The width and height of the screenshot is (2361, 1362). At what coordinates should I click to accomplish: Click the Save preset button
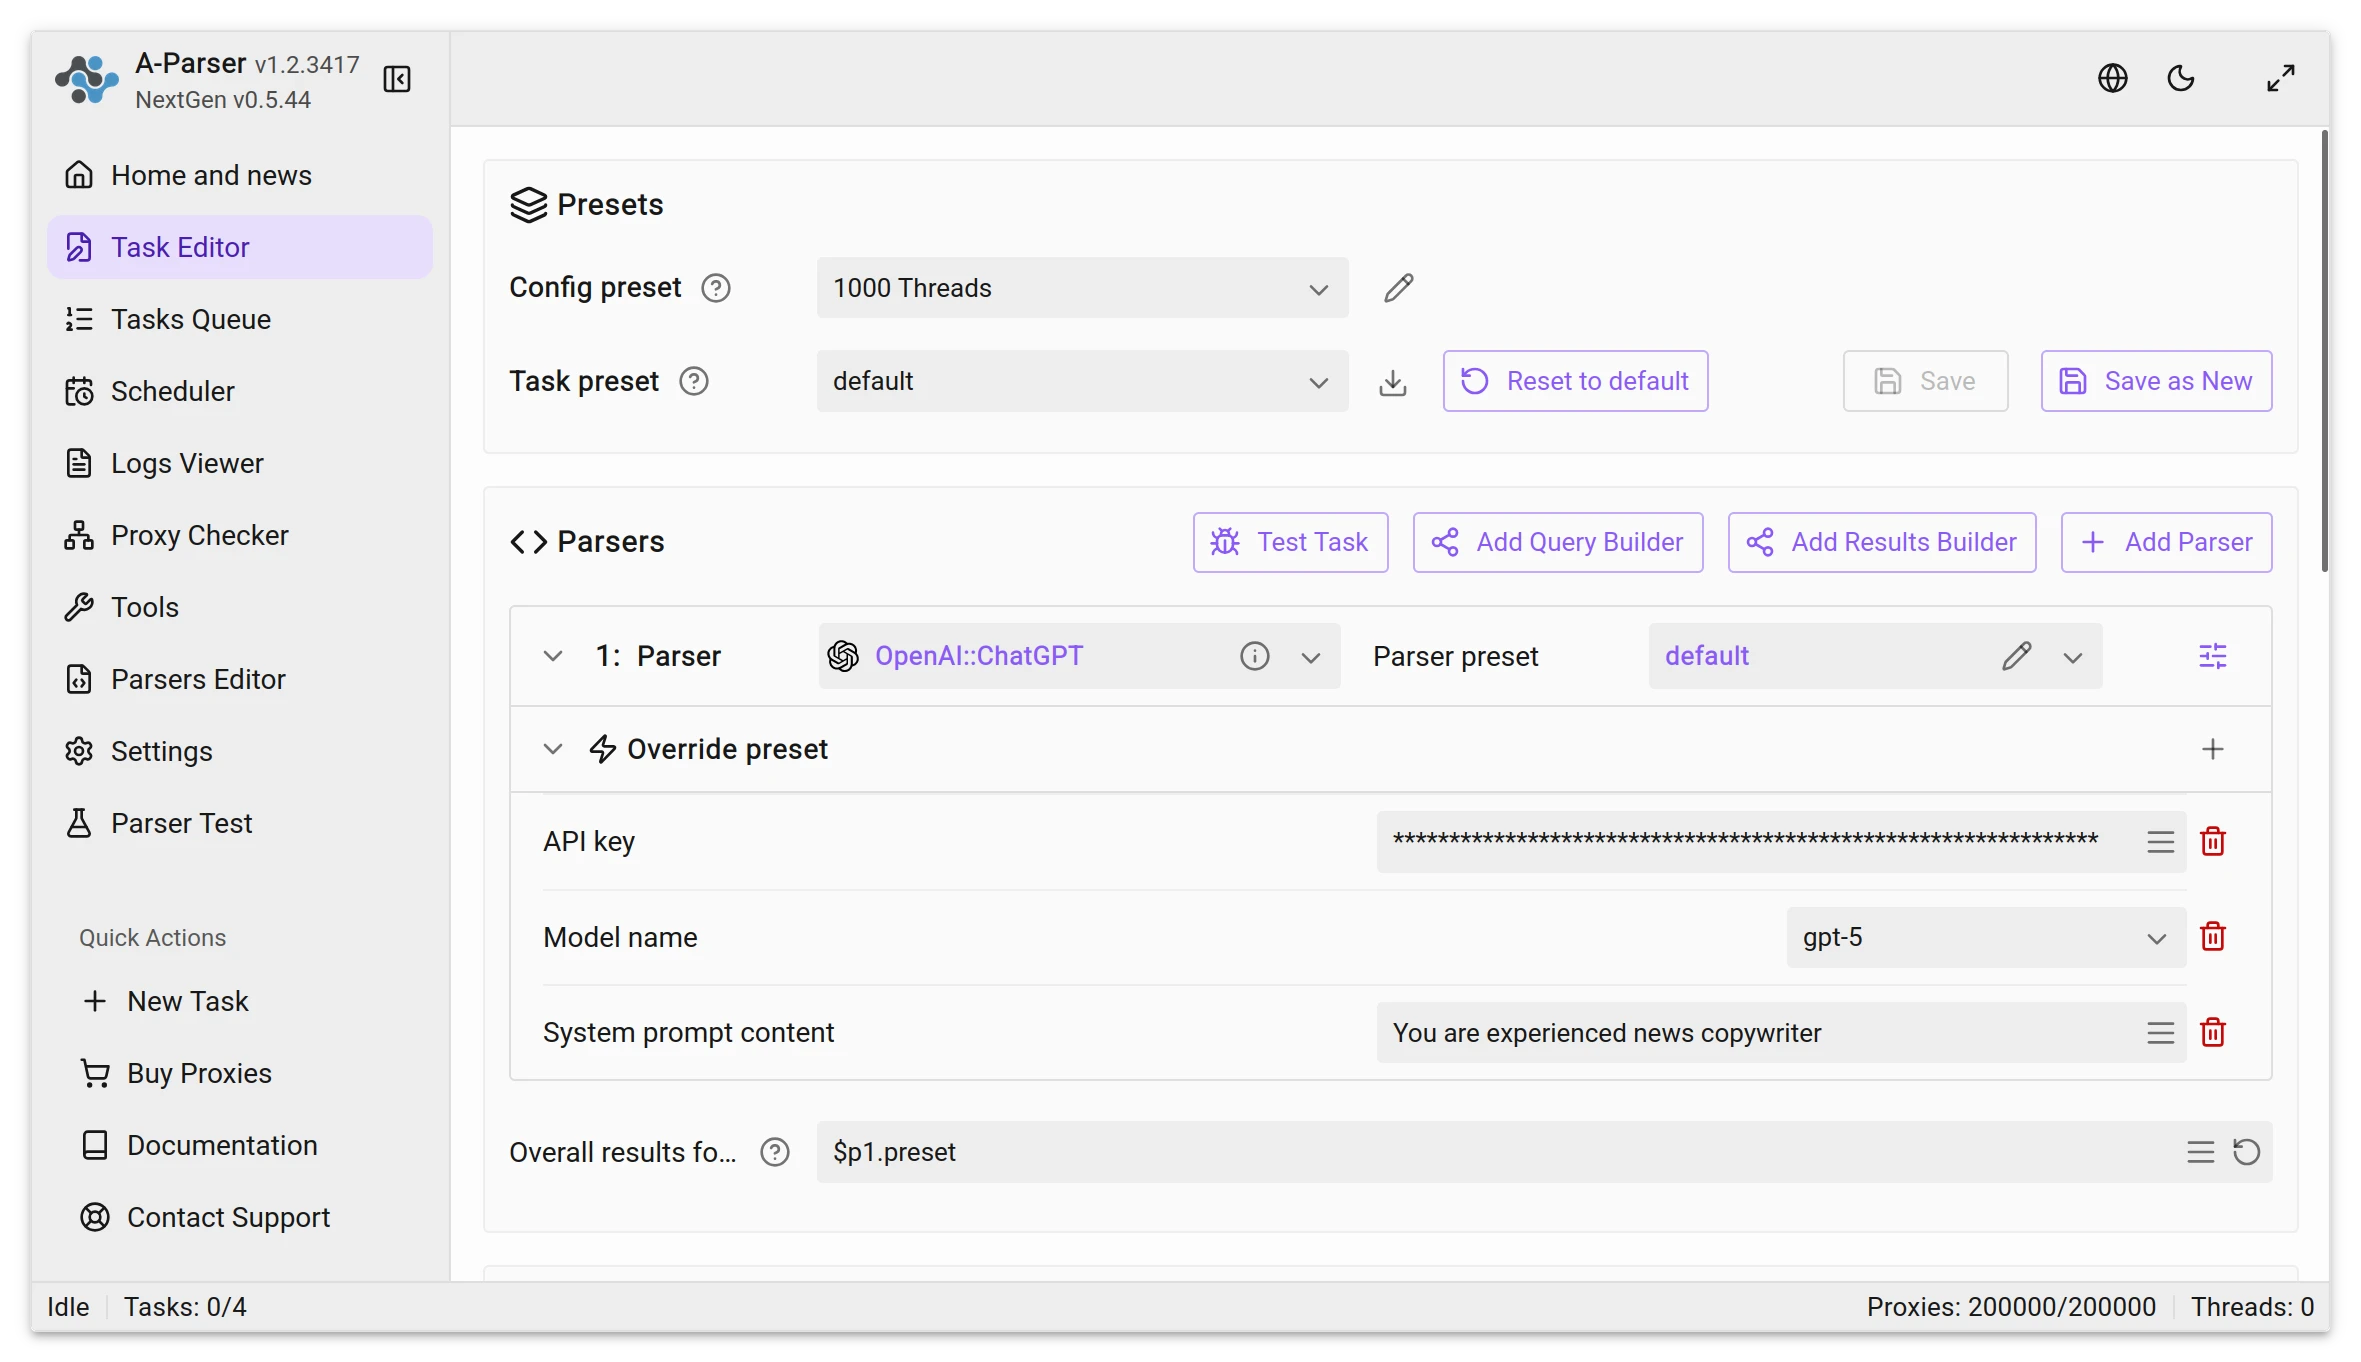pos(1925,381)
